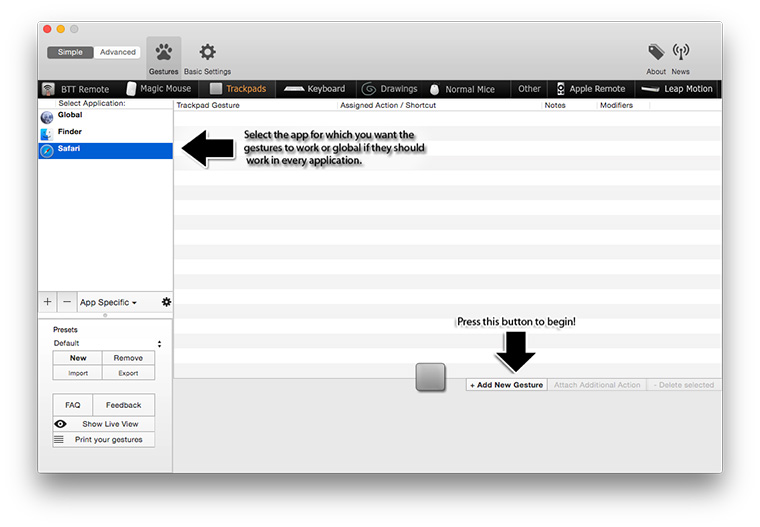Open the News antenna icon
Viewport: 760px width, 527px height.
tap(681, 58)
